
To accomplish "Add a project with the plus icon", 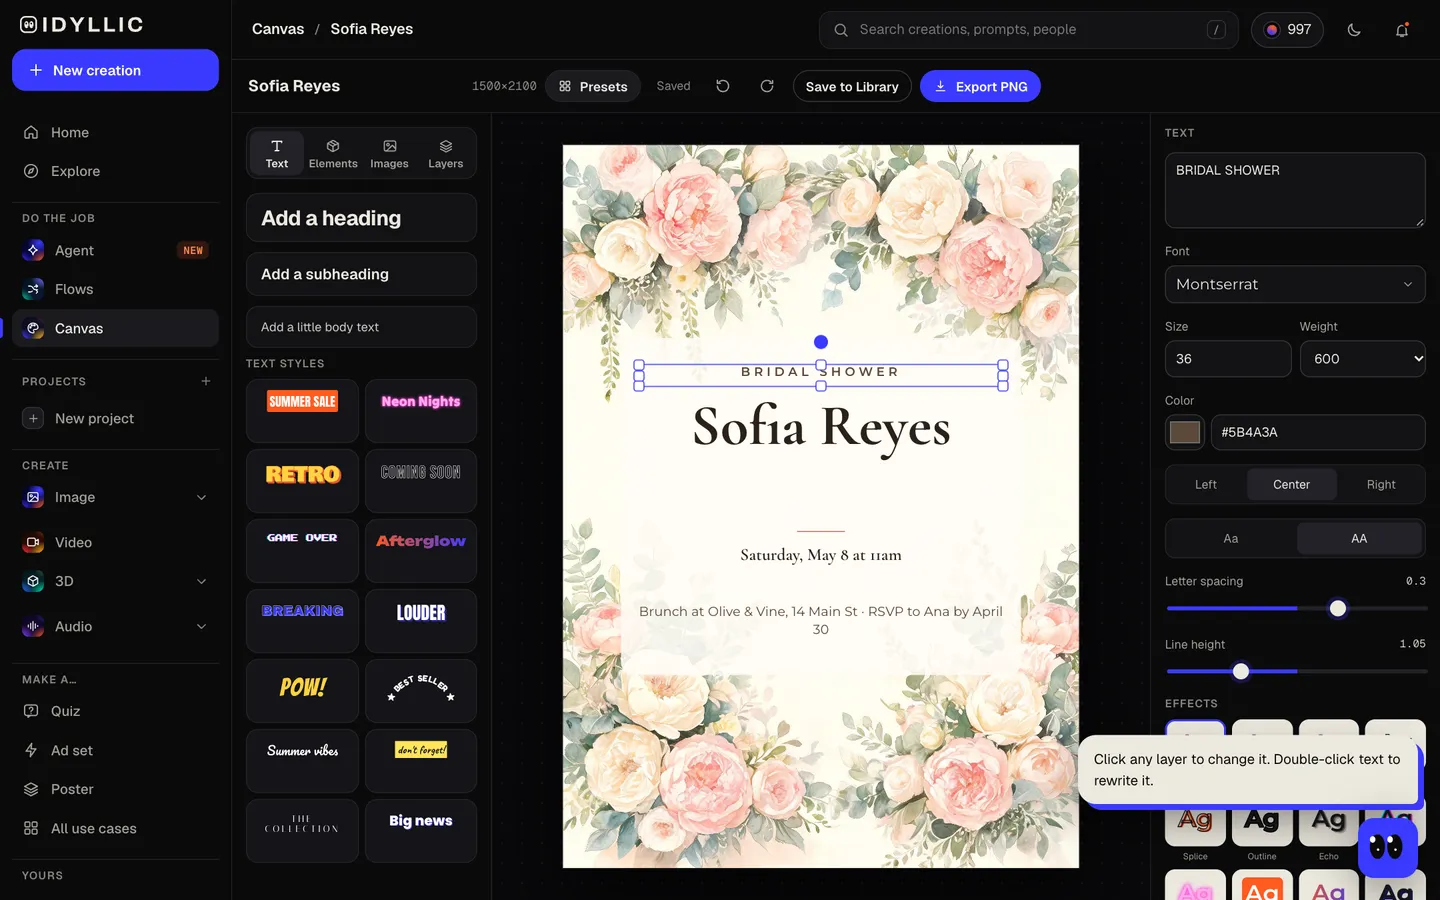I will (206, 381).
